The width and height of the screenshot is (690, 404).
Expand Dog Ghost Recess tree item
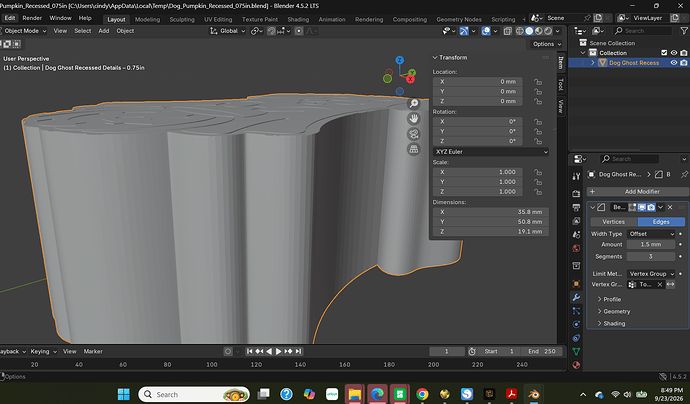click(x=593, y=63)
